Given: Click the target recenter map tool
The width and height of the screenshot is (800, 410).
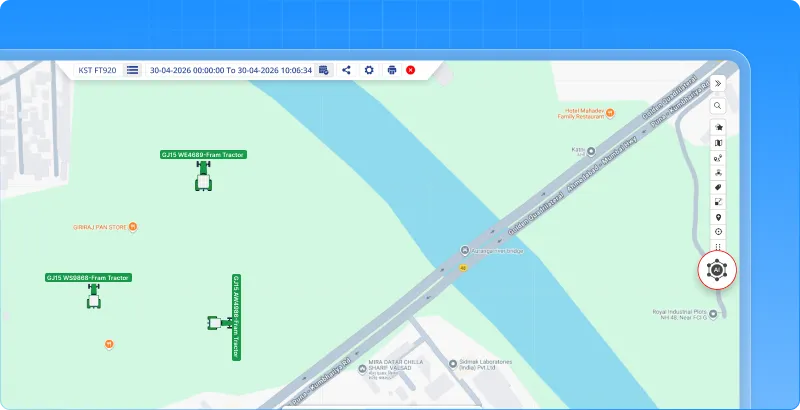Looking at the screenshot, I should (718, 232).
